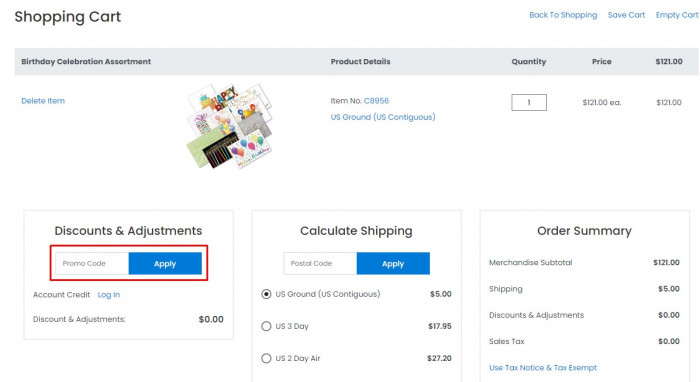
Task: Focus the Postal Code input field
Action: click(320, 263)
